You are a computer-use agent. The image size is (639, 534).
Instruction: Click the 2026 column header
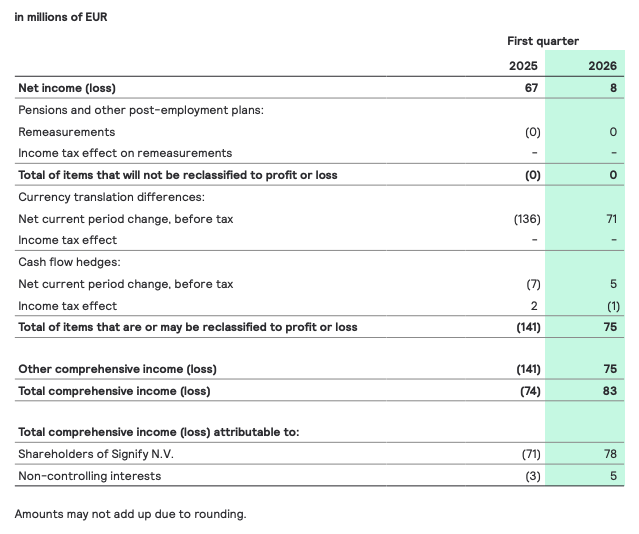pos(602,65)
